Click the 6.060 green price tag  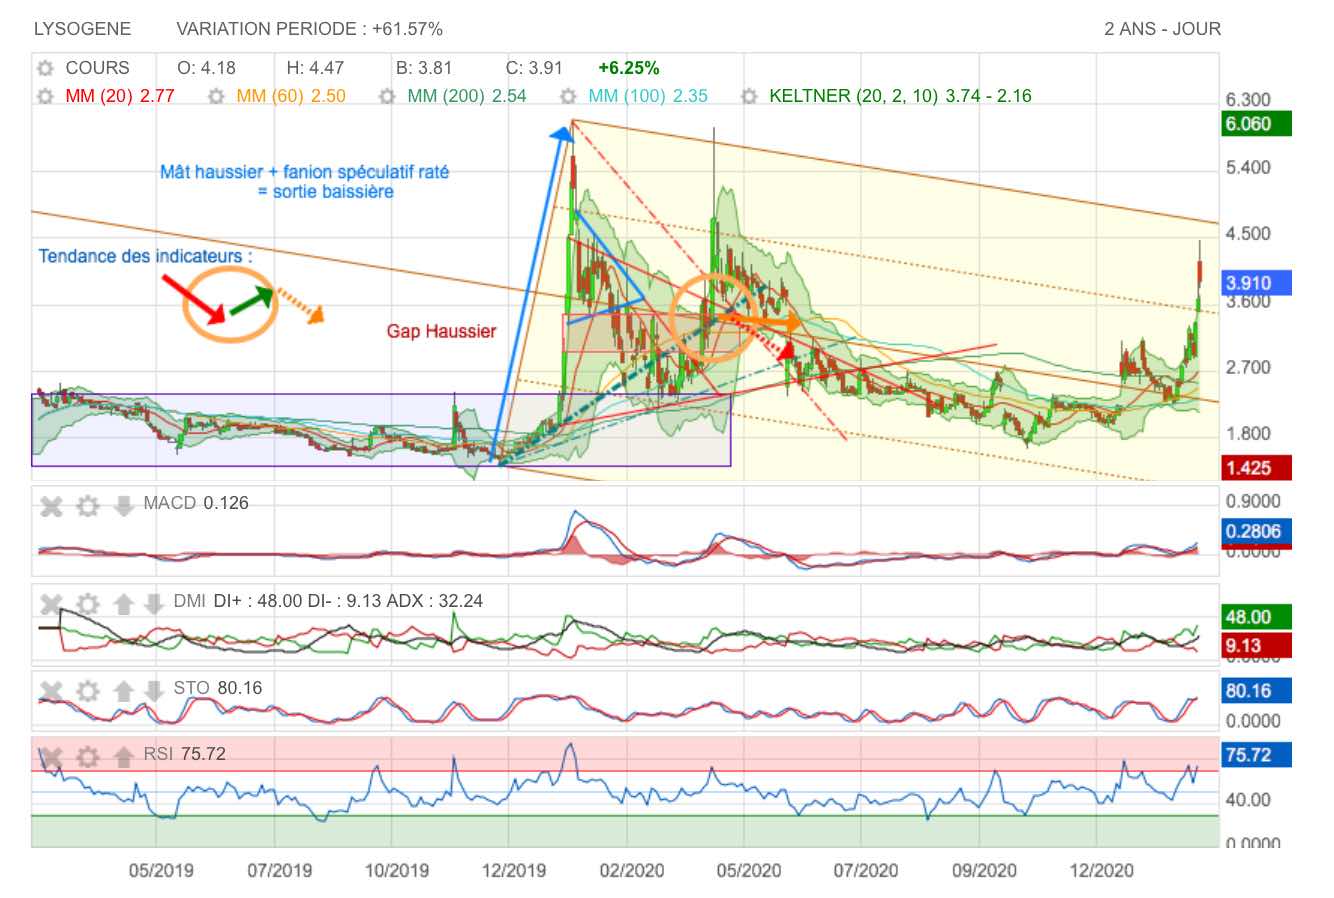tap(1257, 124)
